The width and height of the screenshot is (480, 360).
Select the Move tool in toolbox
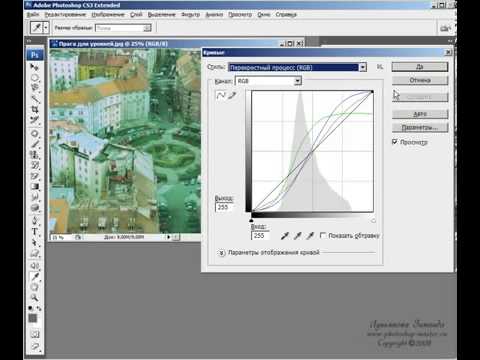[34, 67]
